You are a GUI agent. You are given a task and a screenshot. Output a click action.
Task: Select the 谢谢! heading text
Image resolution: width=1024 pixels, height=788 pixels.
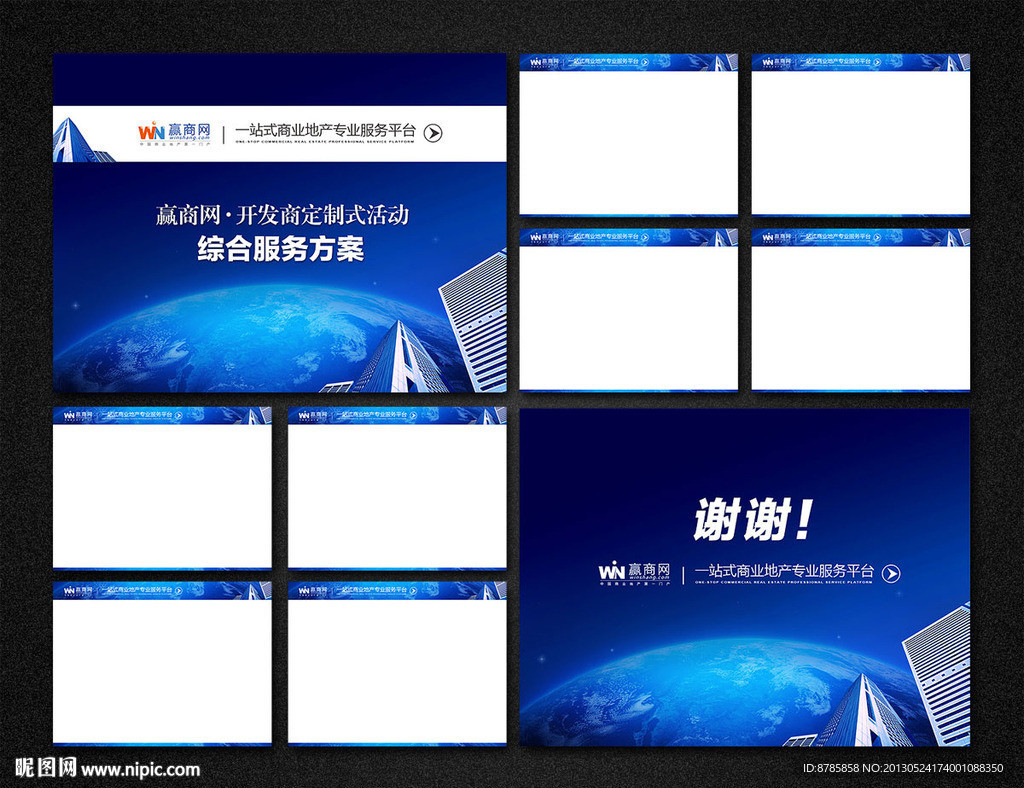[x=752, y=520]
